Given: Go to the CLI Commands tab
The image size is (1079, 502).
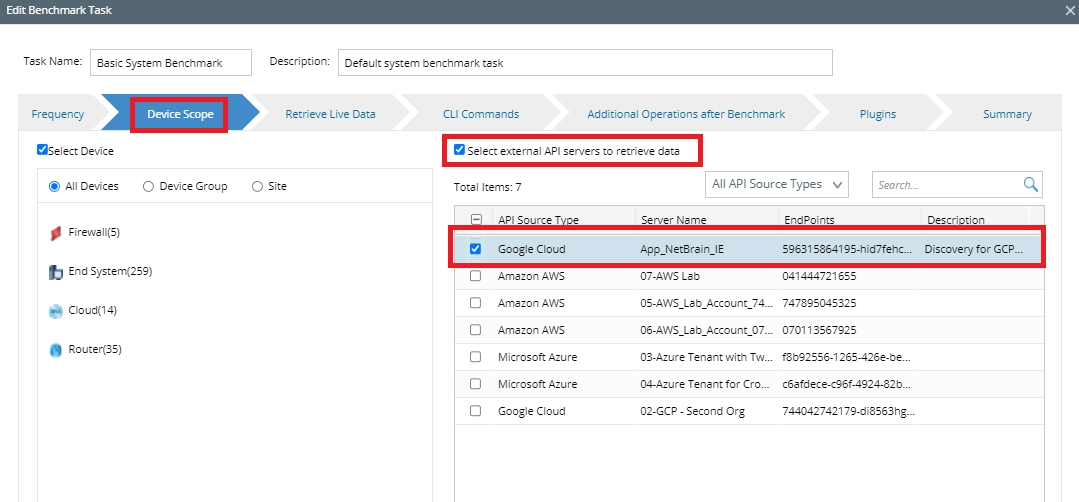Looking at the screenshot, I should [481, 114].
